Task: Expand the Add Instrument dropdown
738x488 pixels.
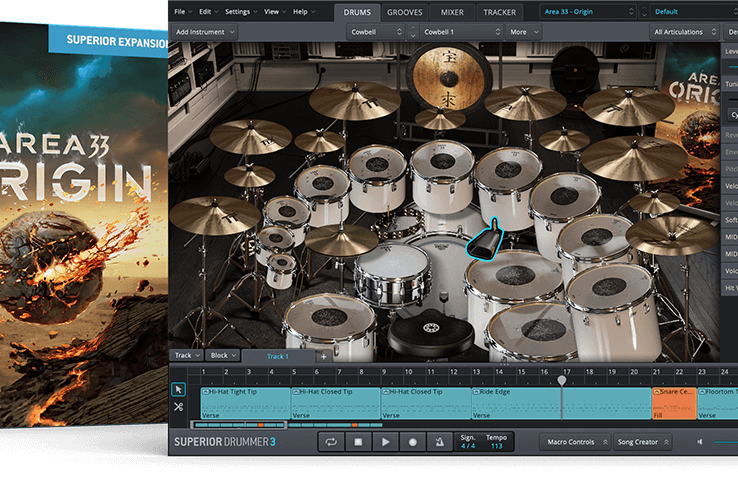Action: tap(204, 32)
